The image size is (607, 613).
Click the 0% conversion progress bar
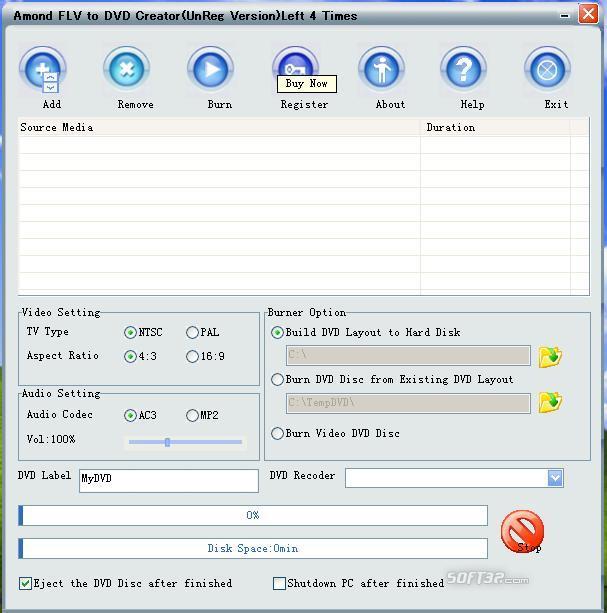(253, 515)
